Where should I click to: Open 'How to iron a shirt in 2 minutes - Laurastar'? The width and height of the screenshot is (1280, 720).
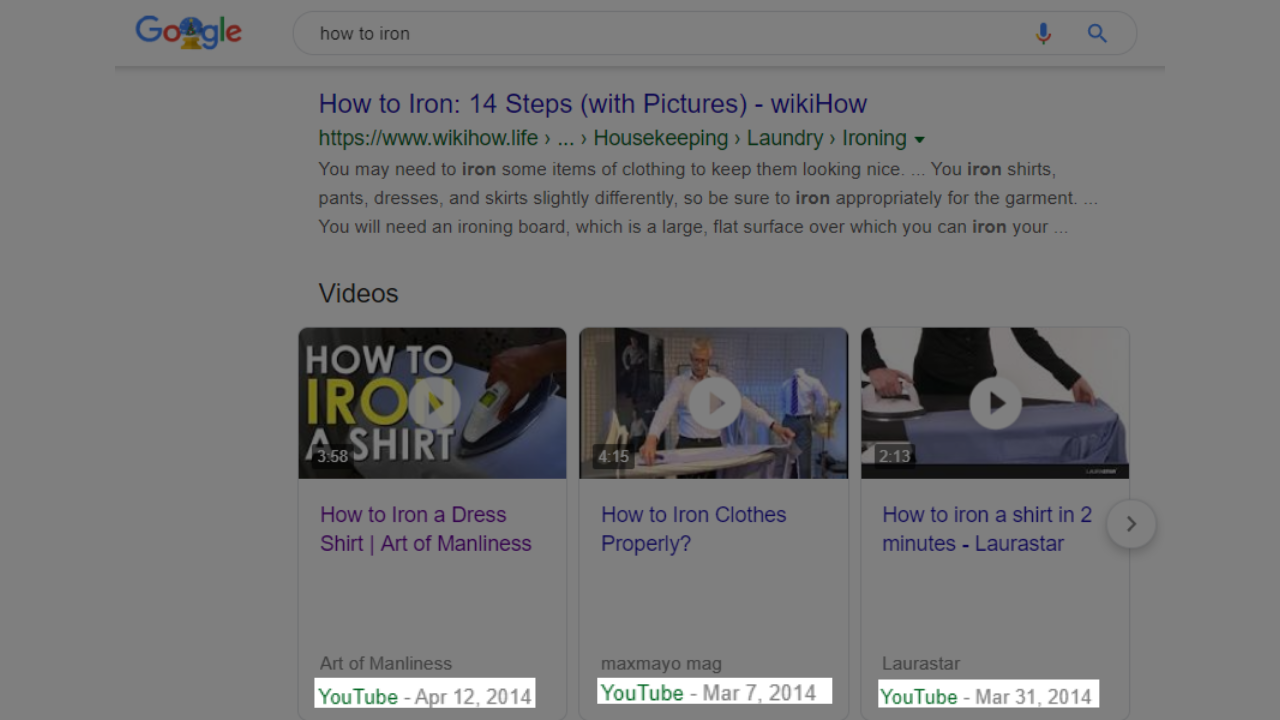(x=987, y=529)
